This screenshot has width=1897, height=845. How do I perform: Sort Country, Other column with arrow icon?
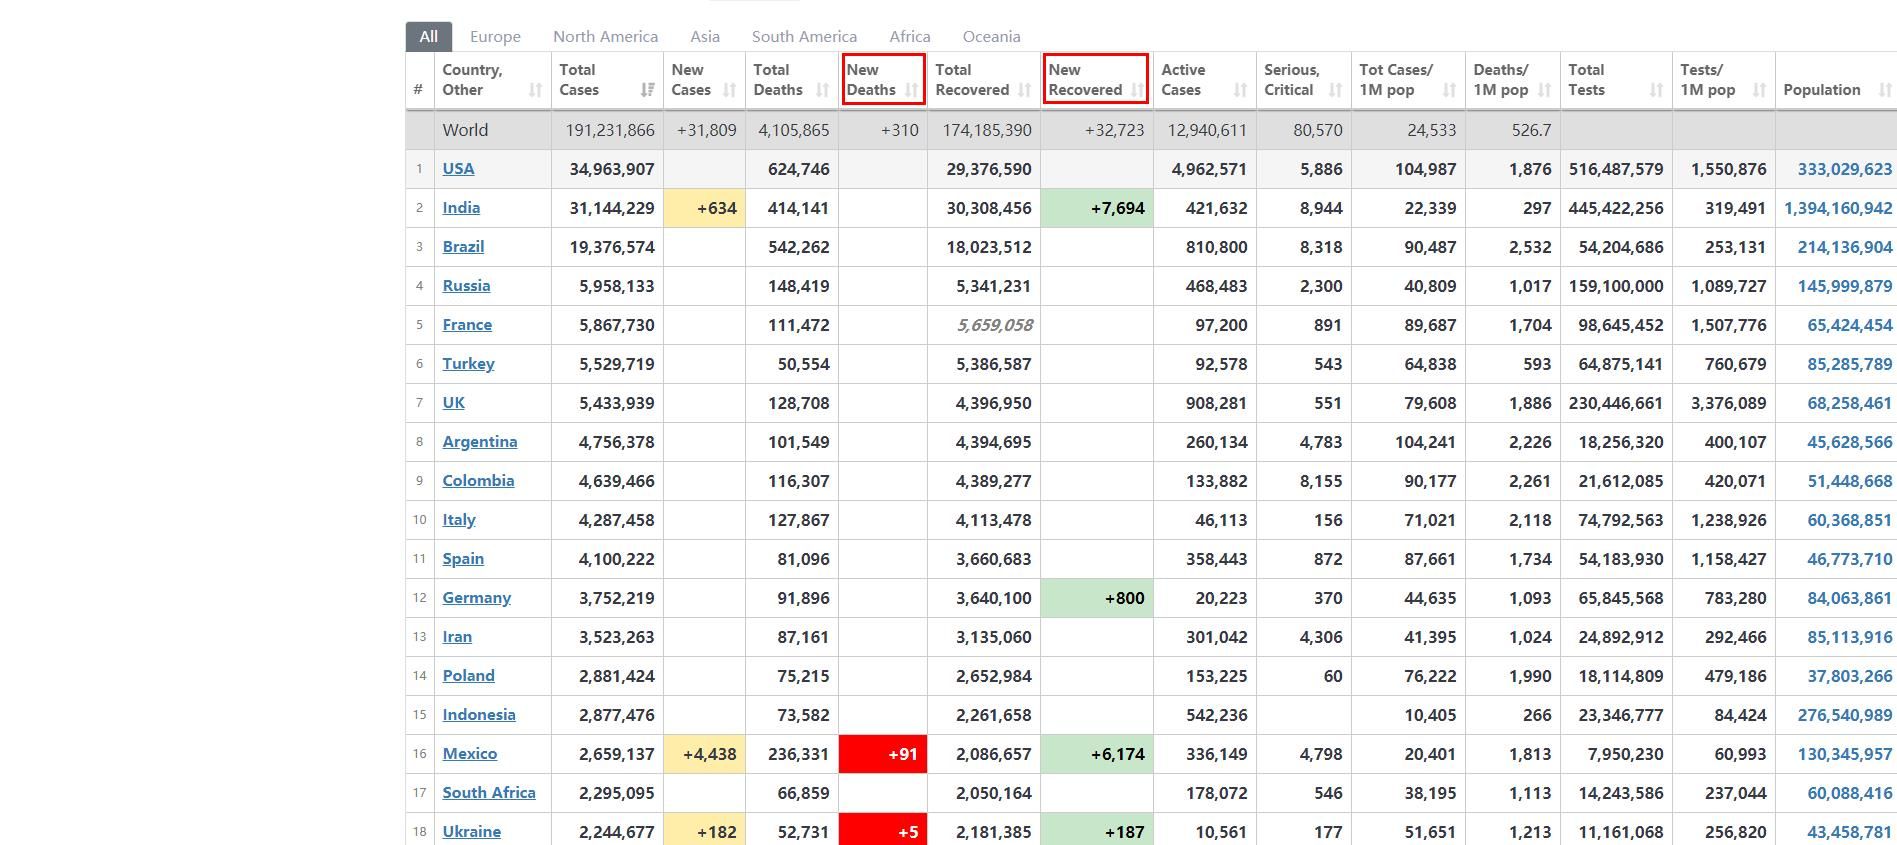click(x=535, y=90)
